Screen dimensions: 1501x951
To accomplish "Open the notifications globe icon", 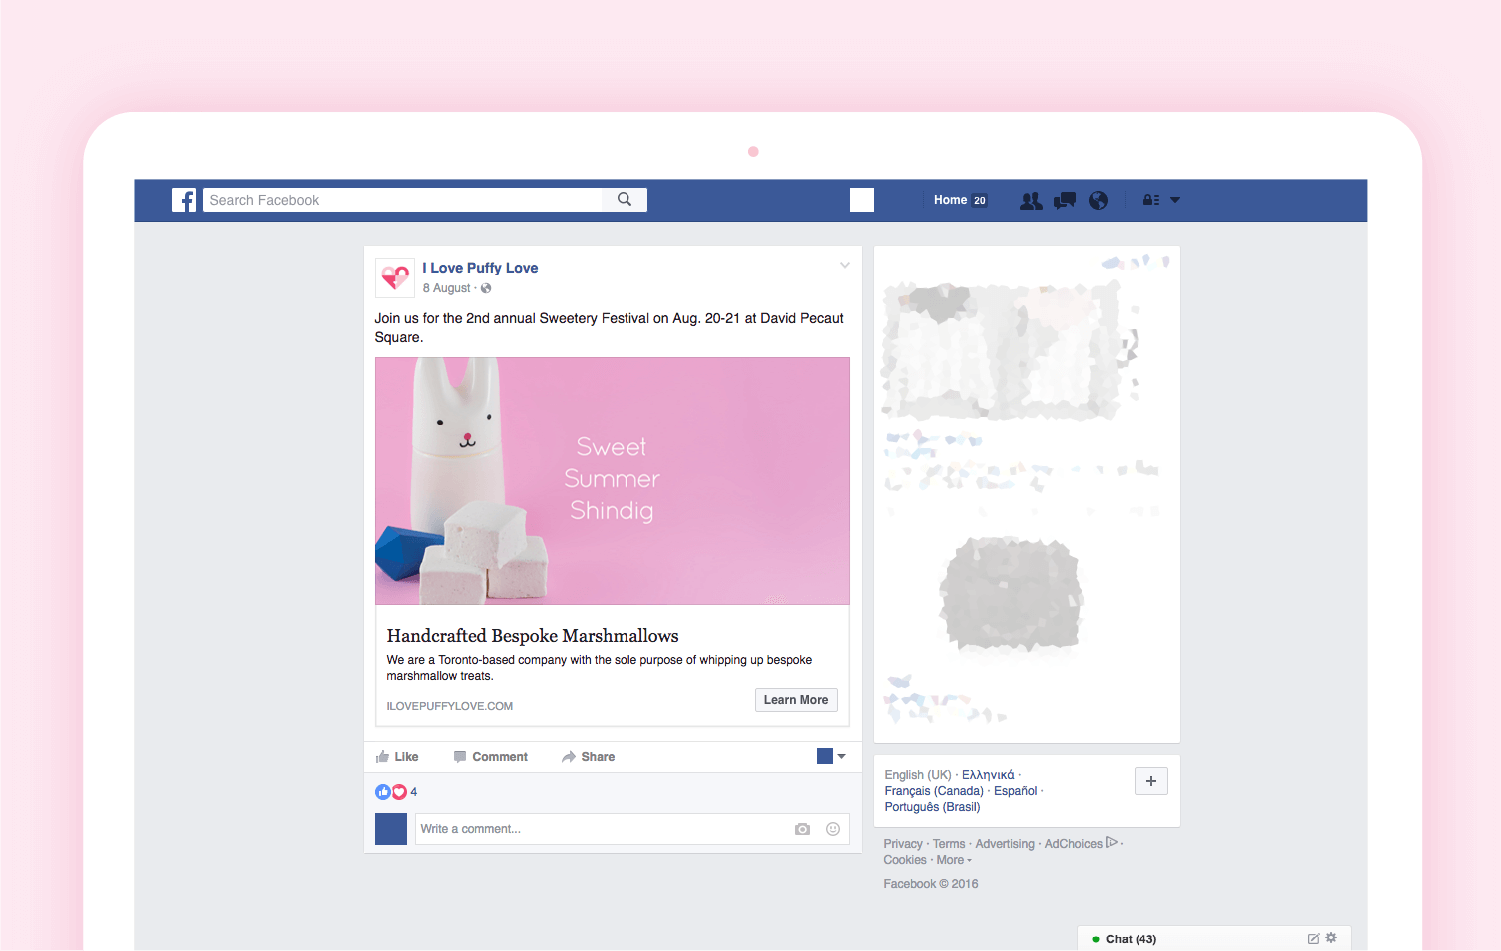I will point(1098,201).
